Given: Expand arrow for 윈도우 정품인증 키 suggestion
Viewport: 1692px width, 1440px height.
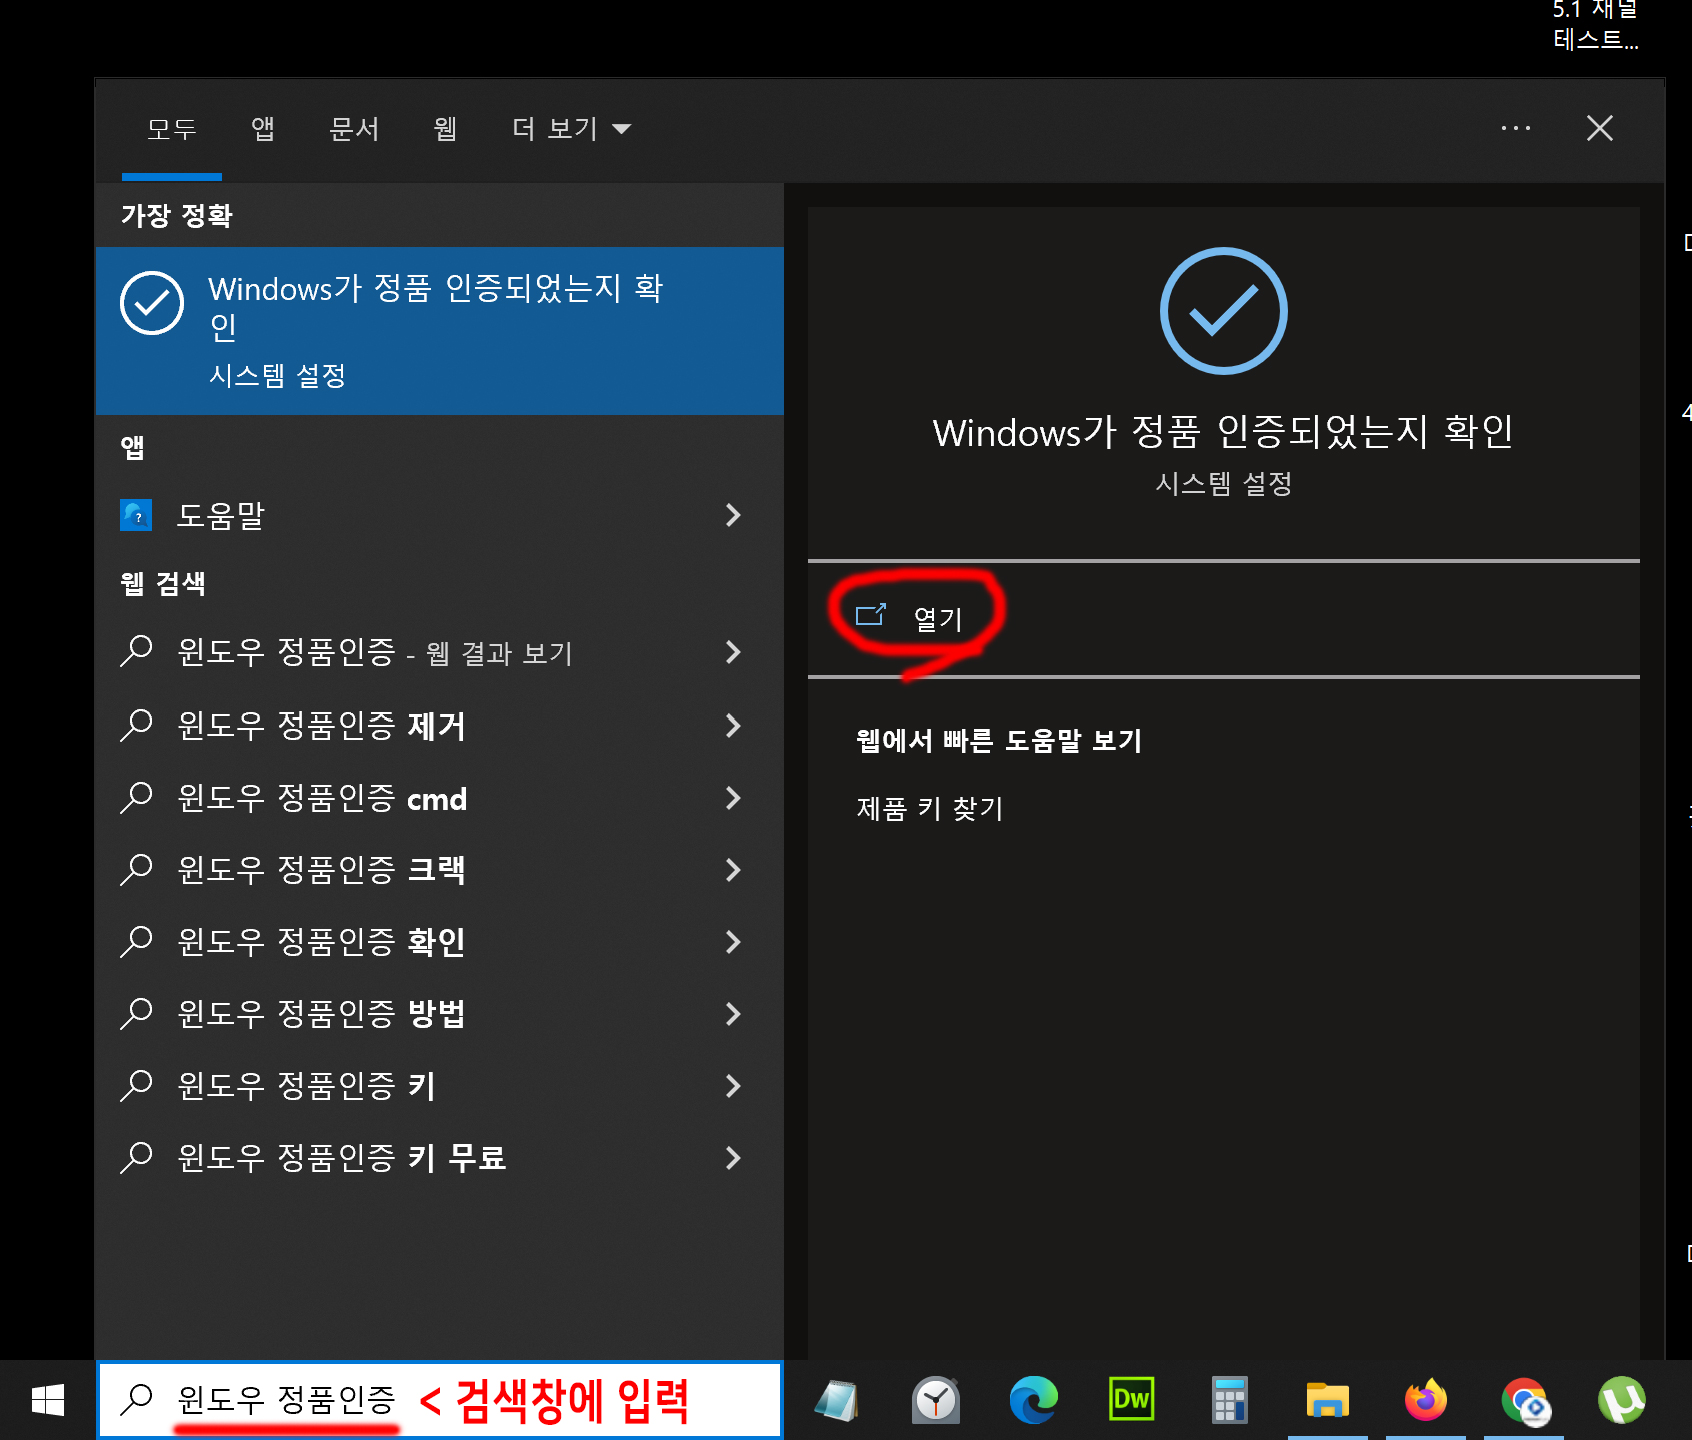Looking at the screenshot, I should pos(733,1086).
